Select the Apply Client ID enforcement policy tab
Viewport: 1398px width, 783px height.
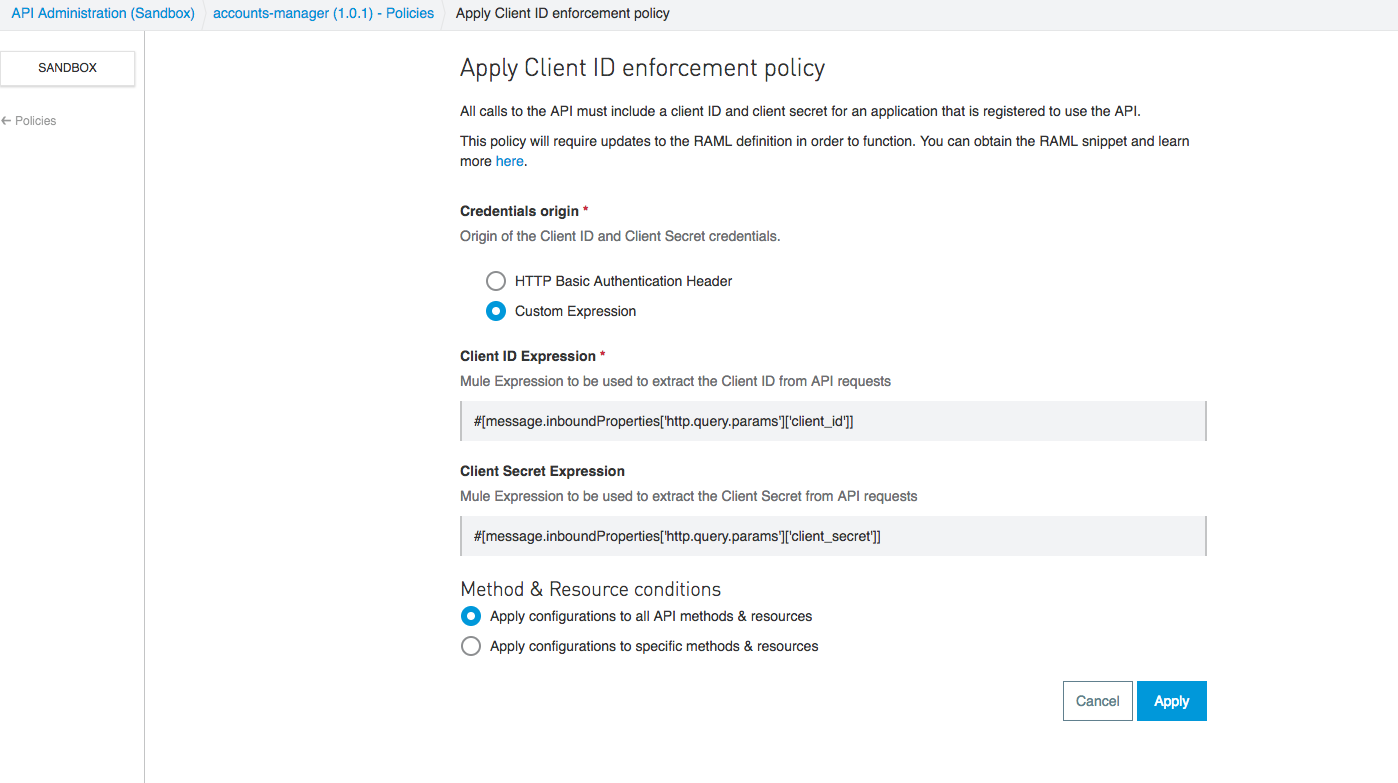561,13
